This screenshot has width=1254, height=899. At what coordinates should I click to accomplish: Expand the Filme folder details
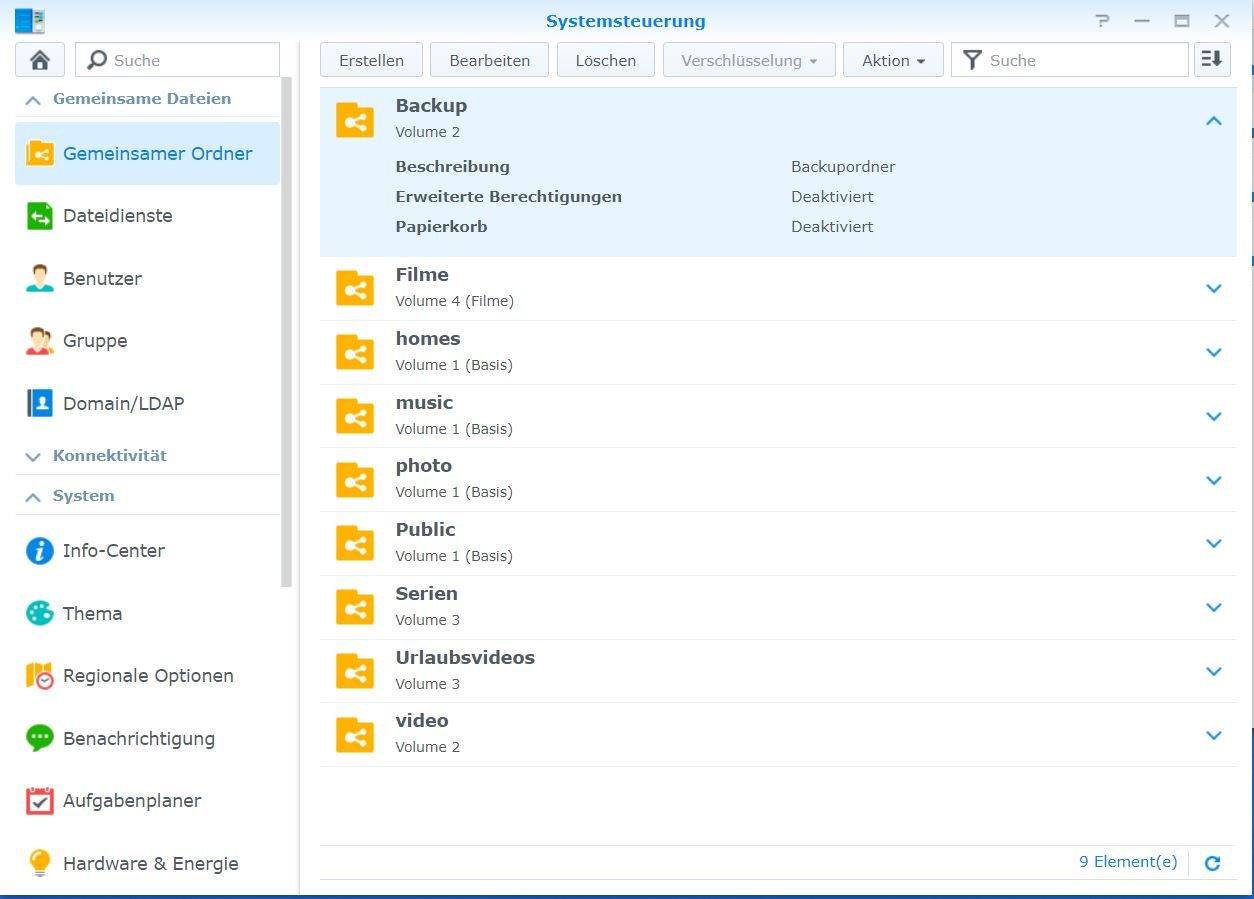[1213, 288]
